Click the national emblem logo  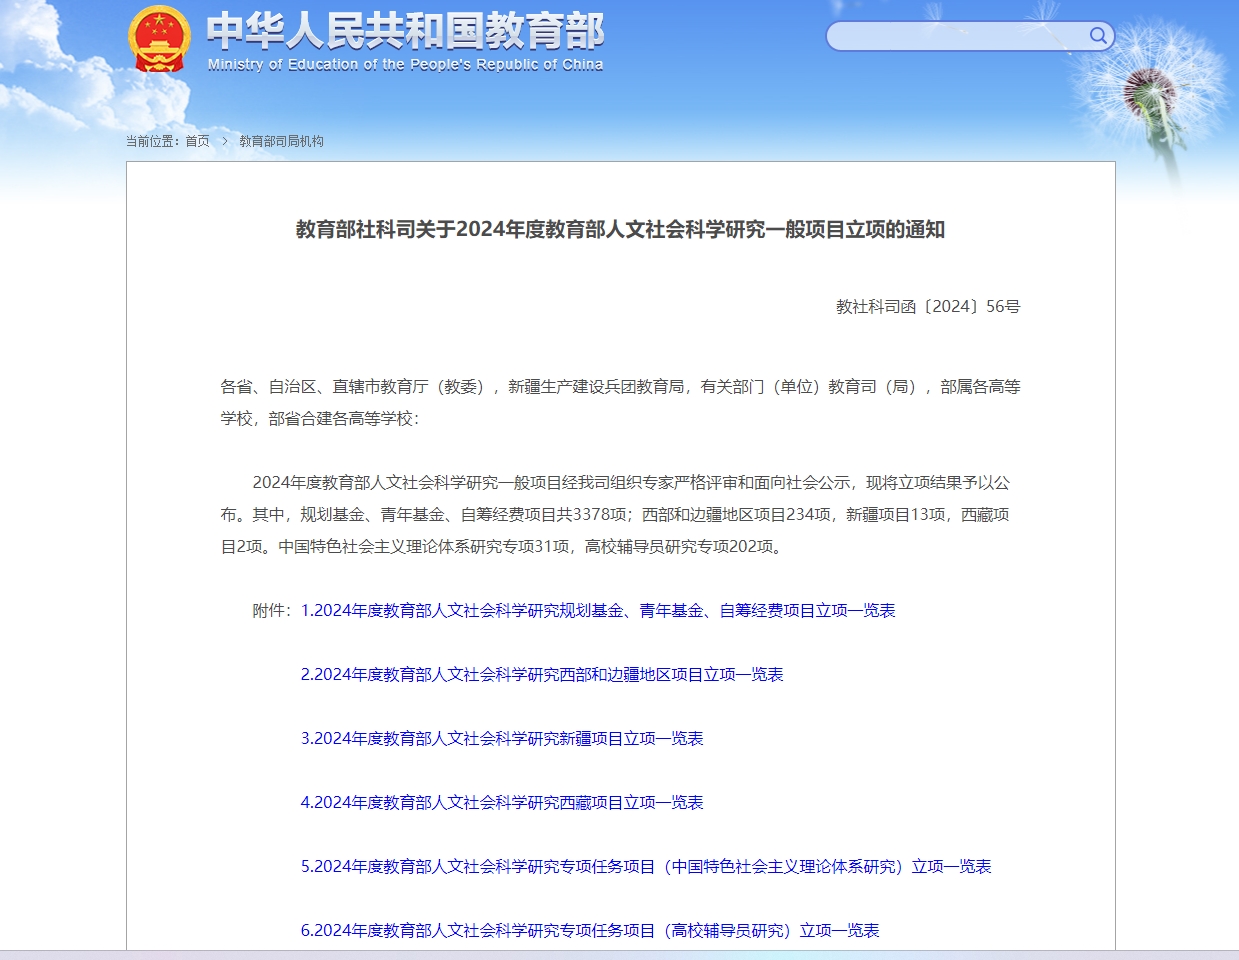pyautogui.click(x=159, y=39)
